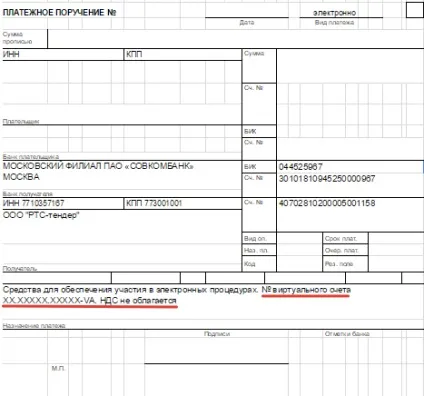424x396 pixels.
Task: Click the 'НДС не облагается' text
Action: (x=138, y=301)
